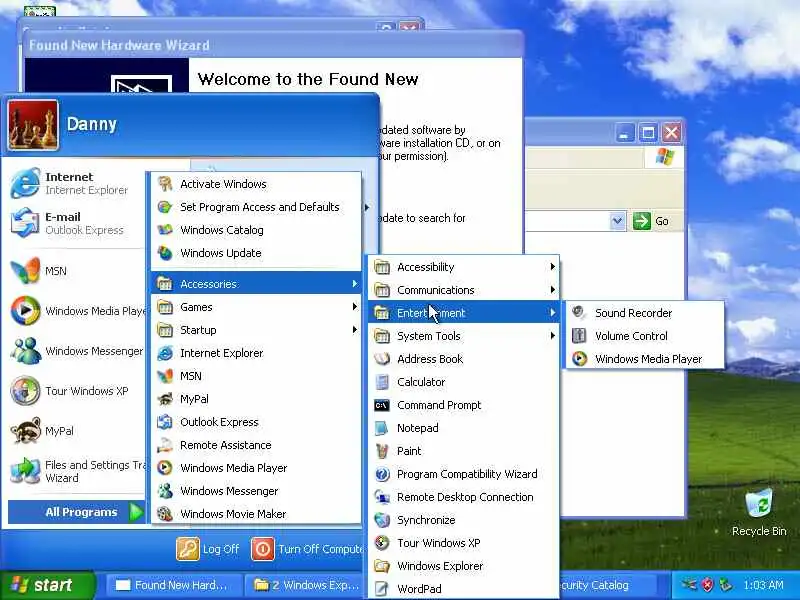Open MSN in Start menu recent list
This screenshot has height=600, width=800.
coord(77,270)
